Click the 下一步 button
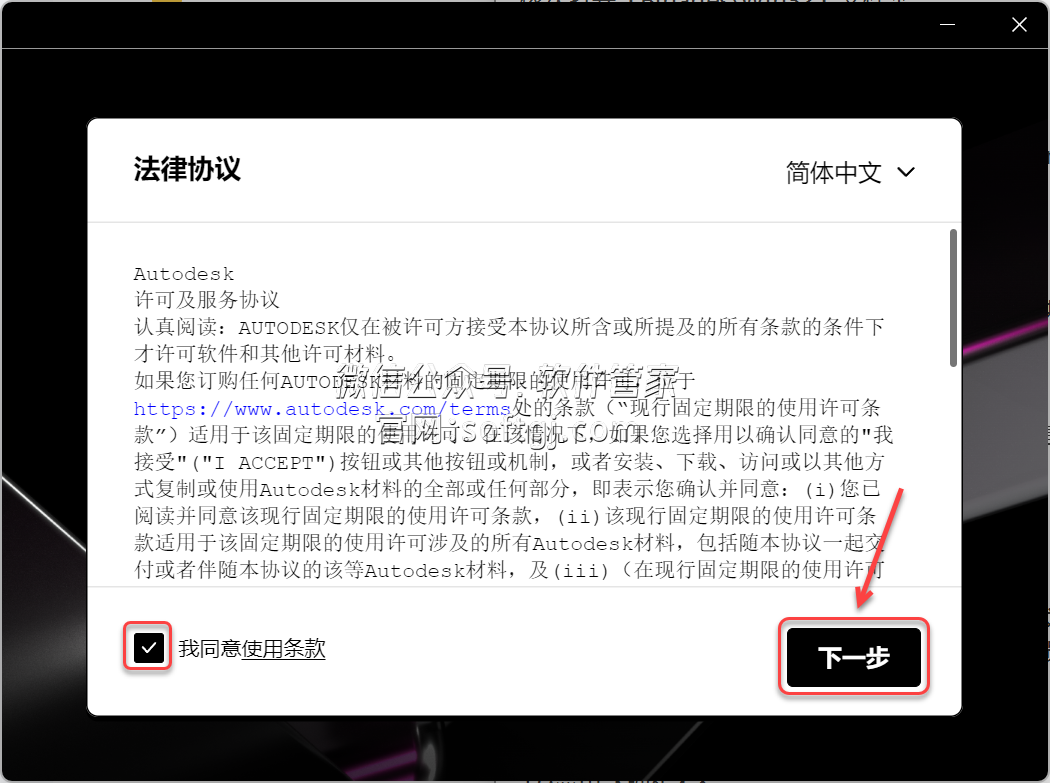 click(x=854, y=657)
